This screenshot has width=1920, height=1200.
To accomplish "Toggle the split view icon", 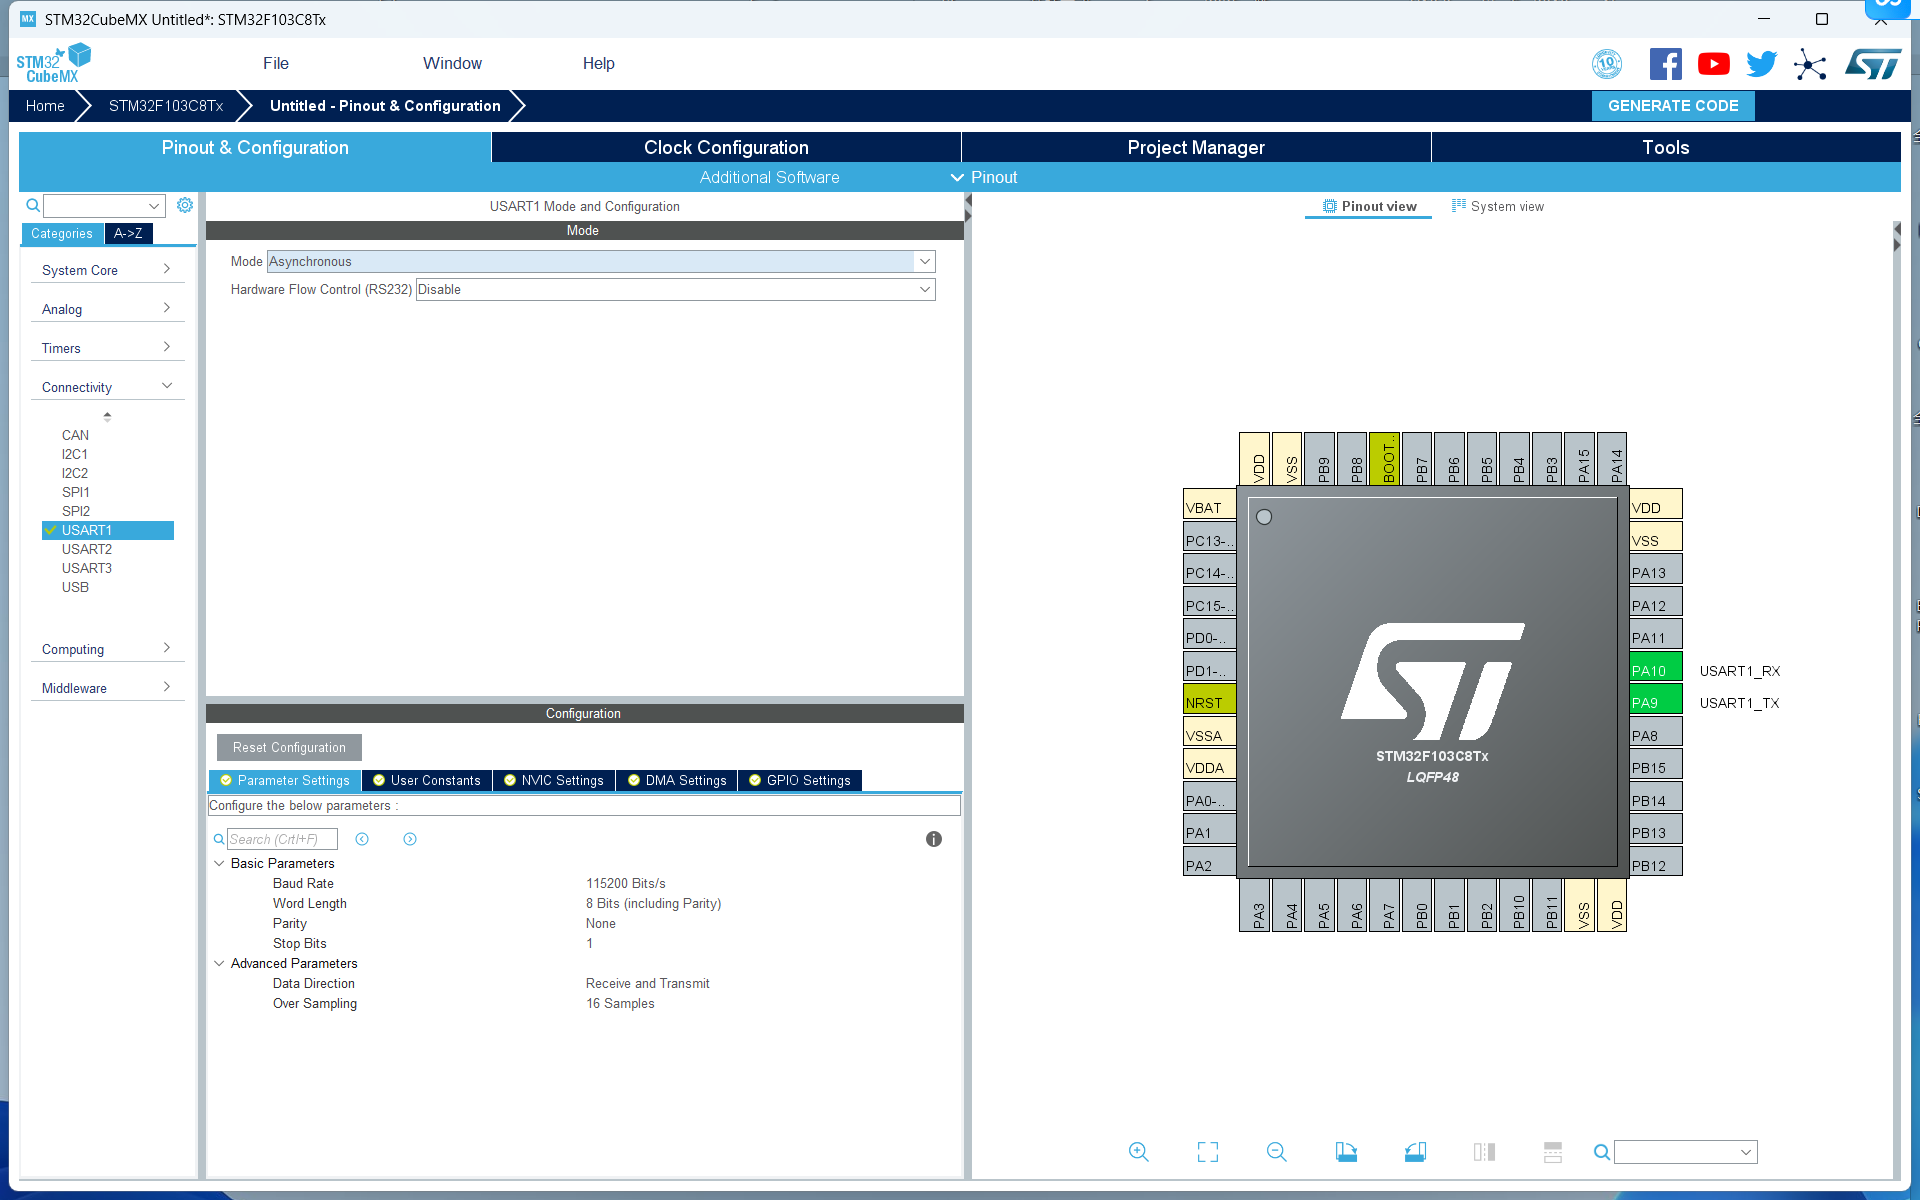I will 1484,1152.
